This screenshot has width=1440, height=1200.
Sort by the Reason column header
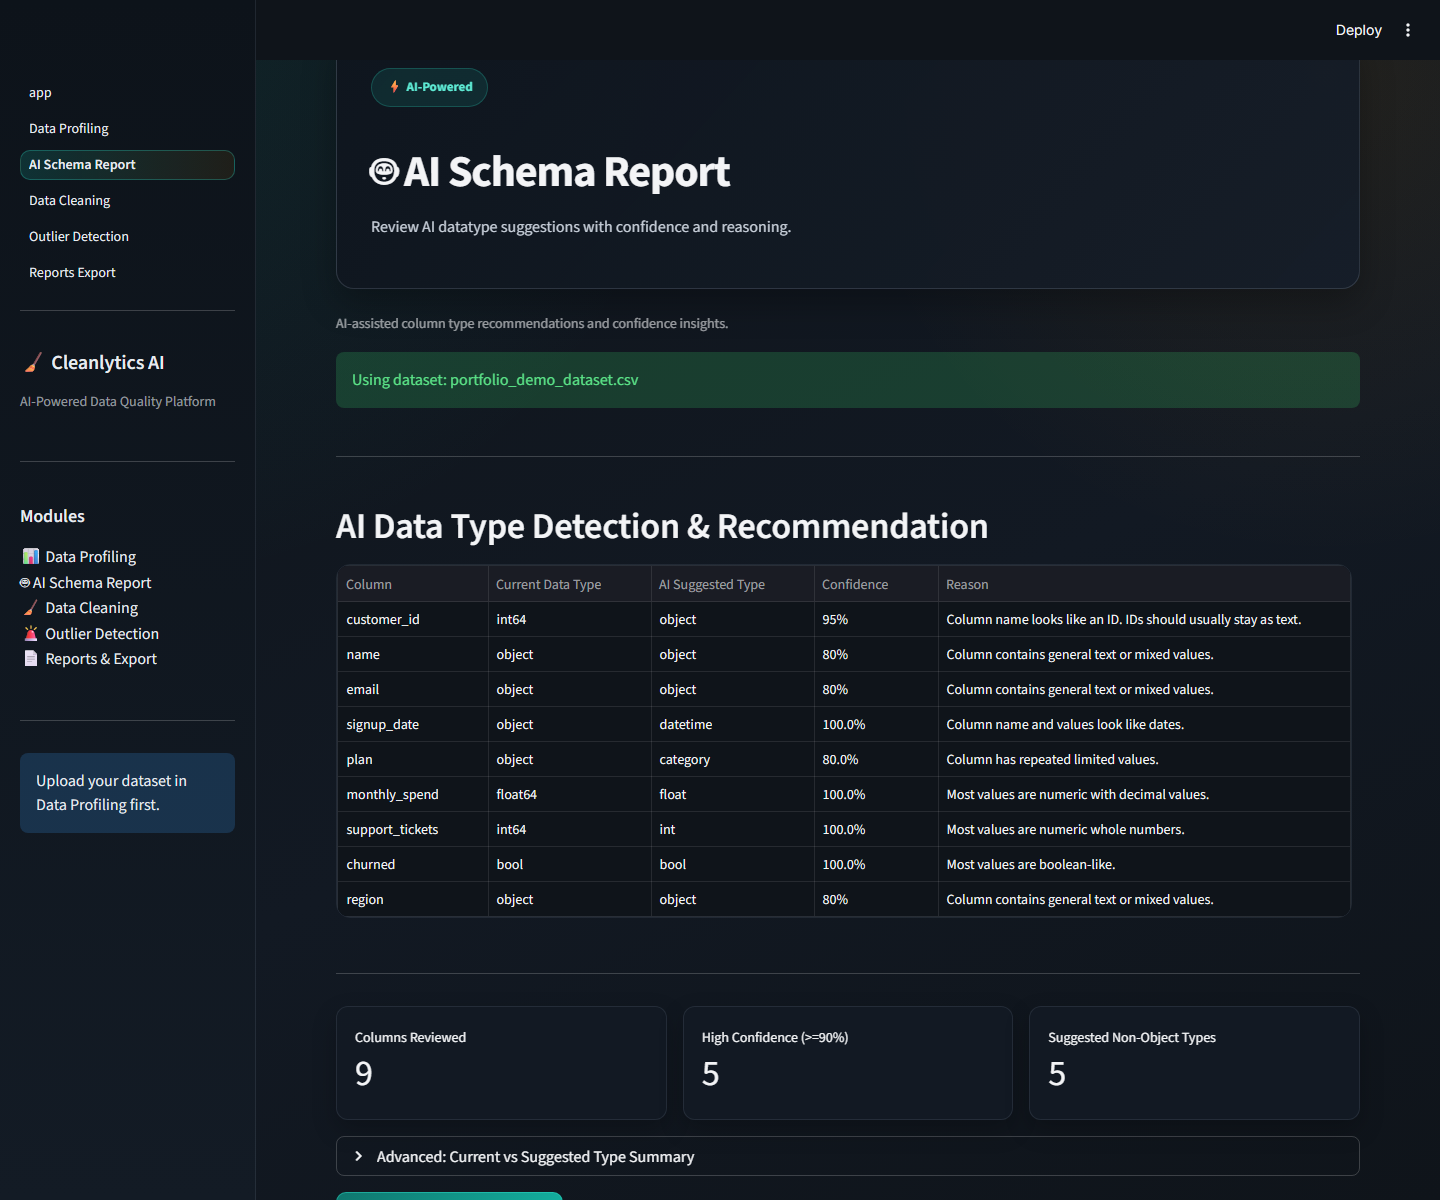point(1144,584)
